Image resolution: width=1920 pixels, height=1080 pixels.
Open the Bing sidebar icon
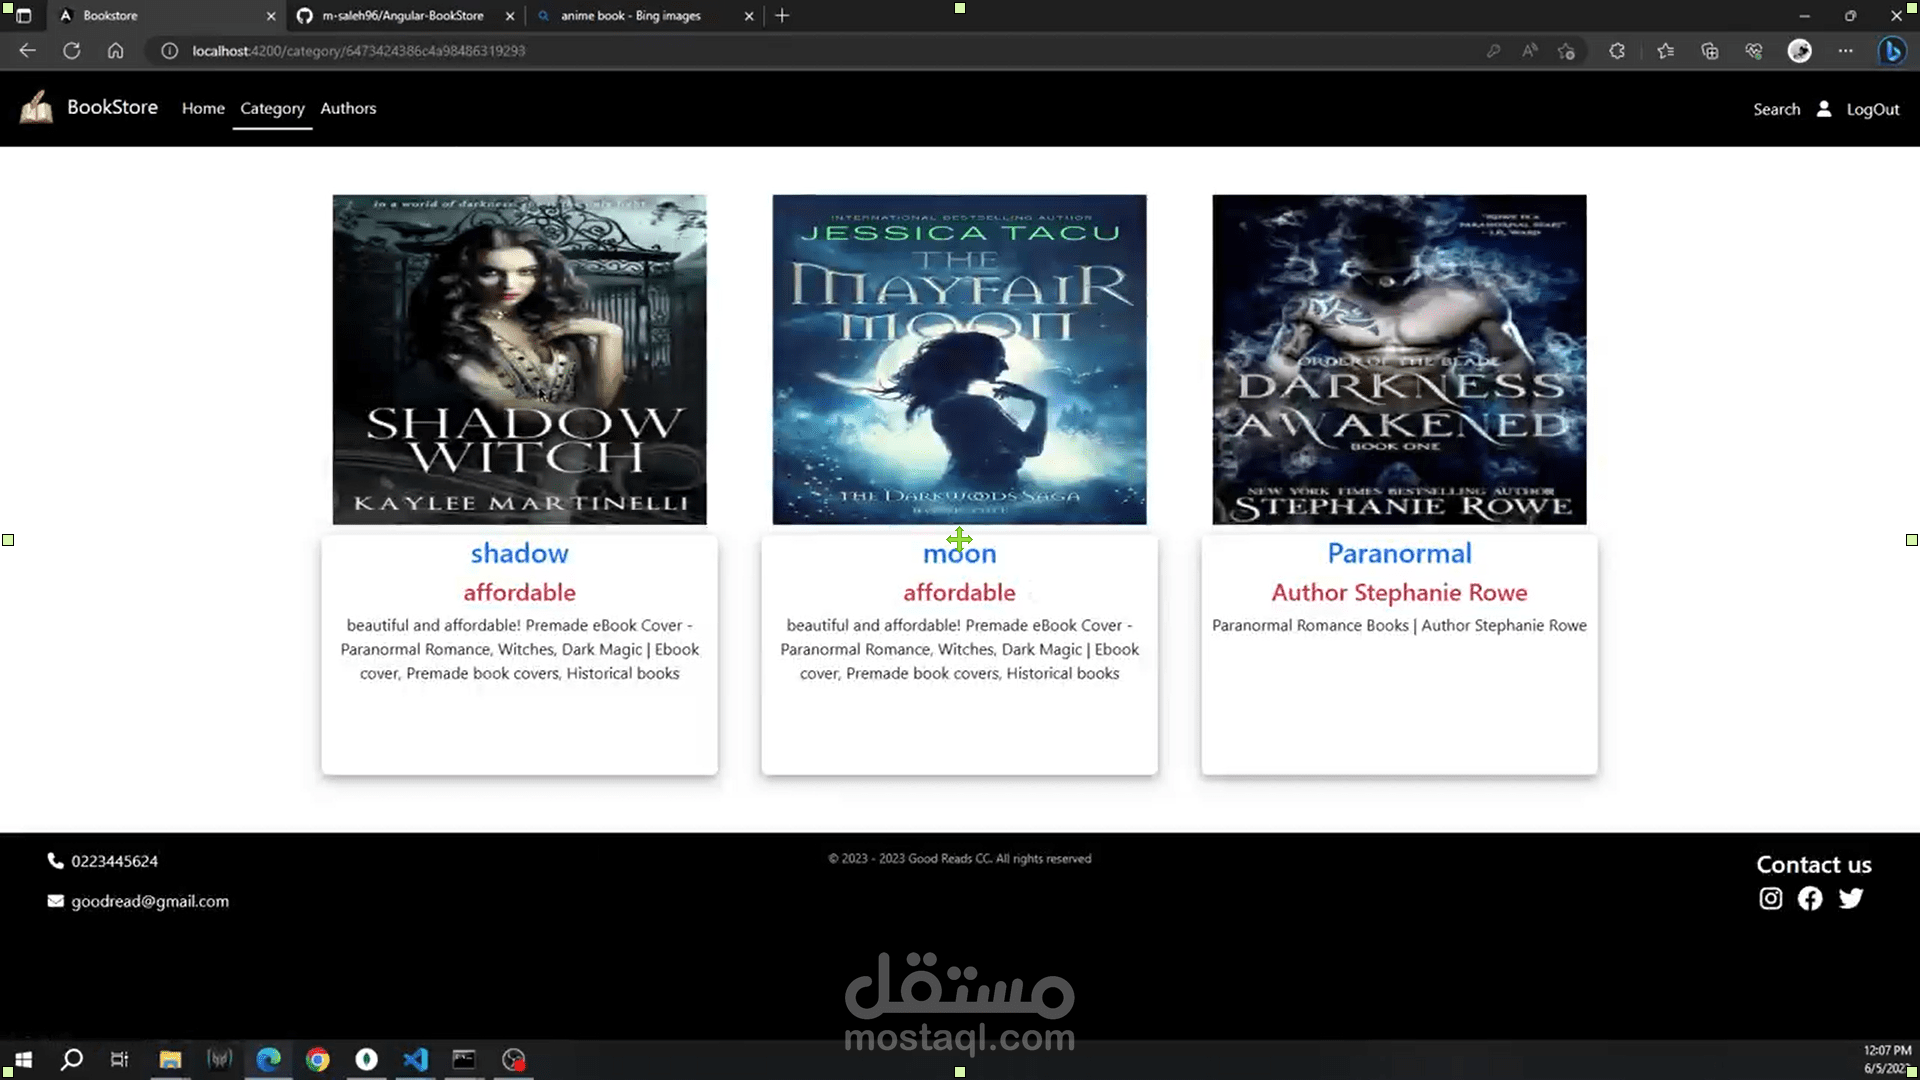tap(1892, 51)
